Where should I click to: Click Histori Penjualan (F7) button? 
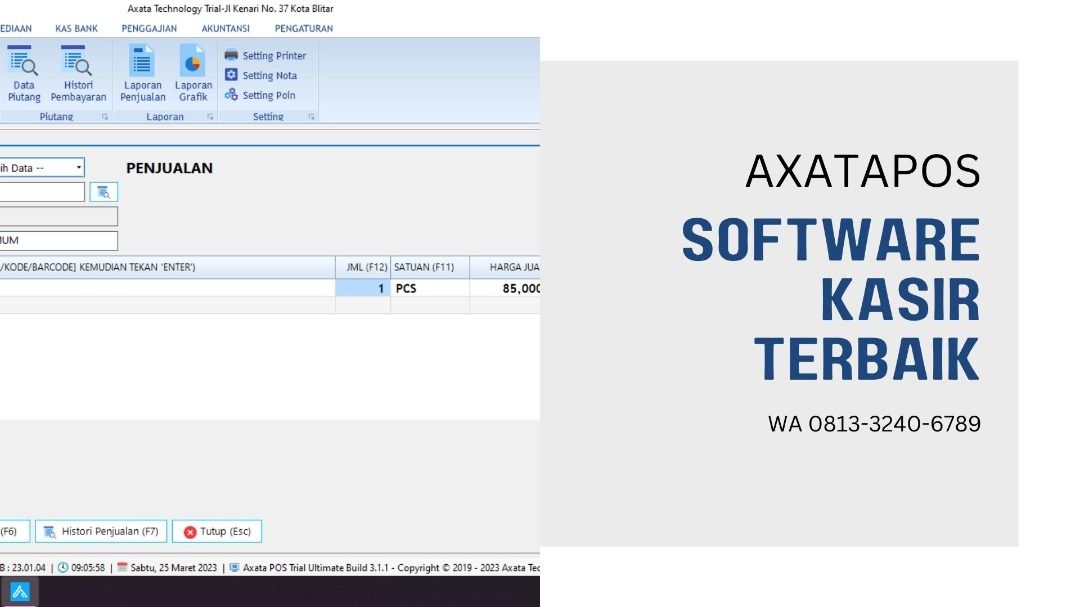(x=101, y=532)
